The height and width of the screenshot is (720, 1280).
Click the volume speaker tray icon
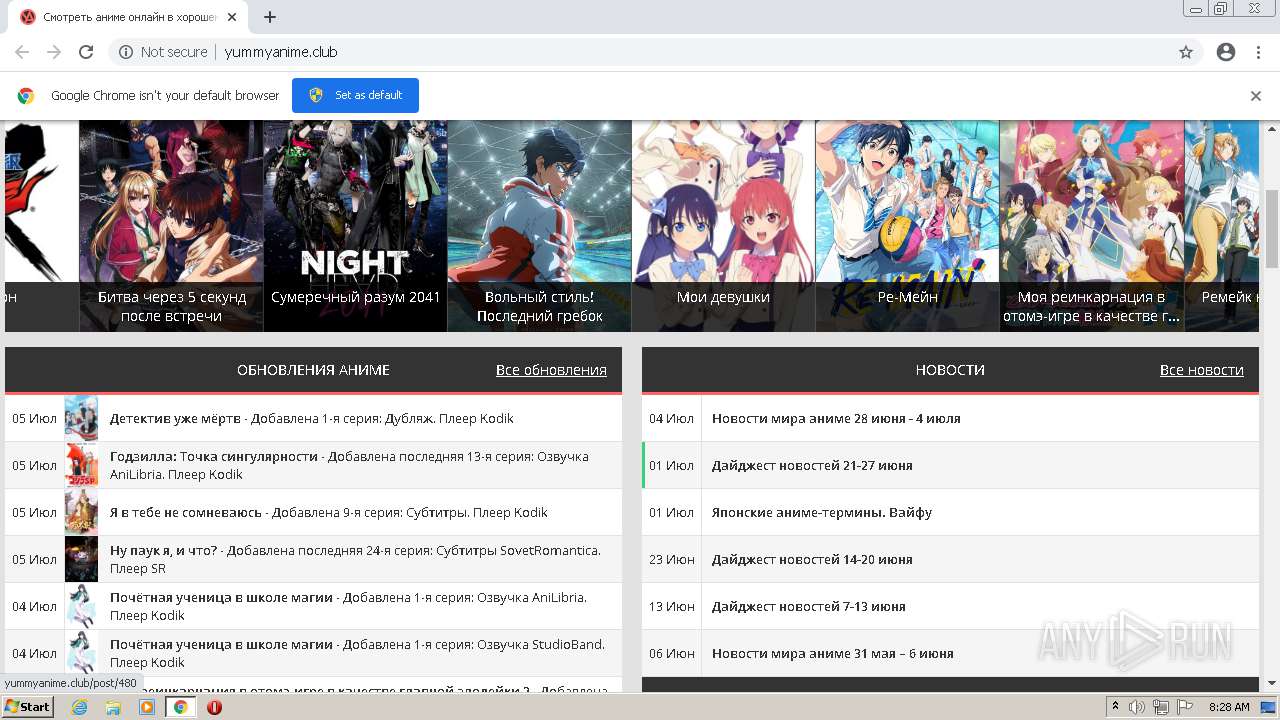[x=1137, y=707]
